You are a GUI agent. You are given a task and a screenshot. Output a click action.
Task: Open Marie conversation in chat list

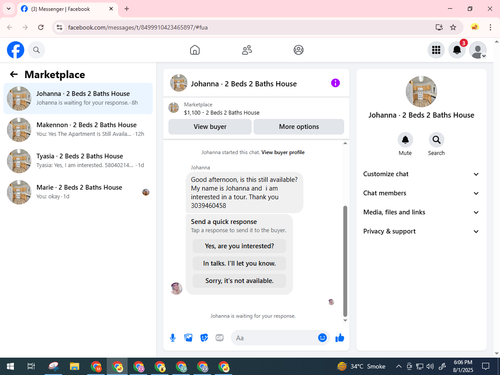[x=78, y=192]
